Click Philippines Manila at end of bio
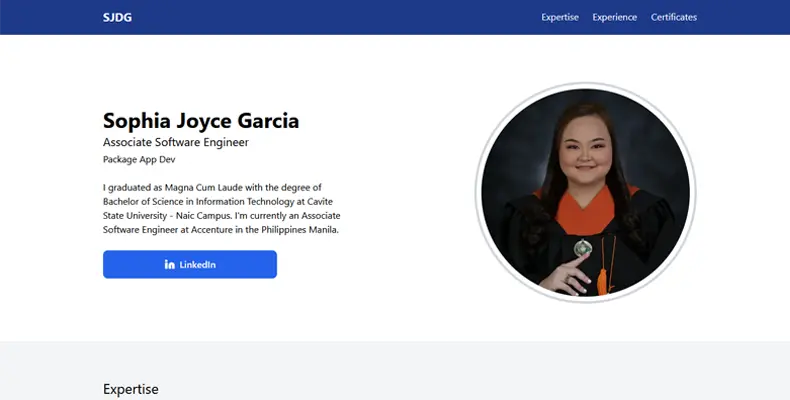790x400 pixels. [303, 229]
